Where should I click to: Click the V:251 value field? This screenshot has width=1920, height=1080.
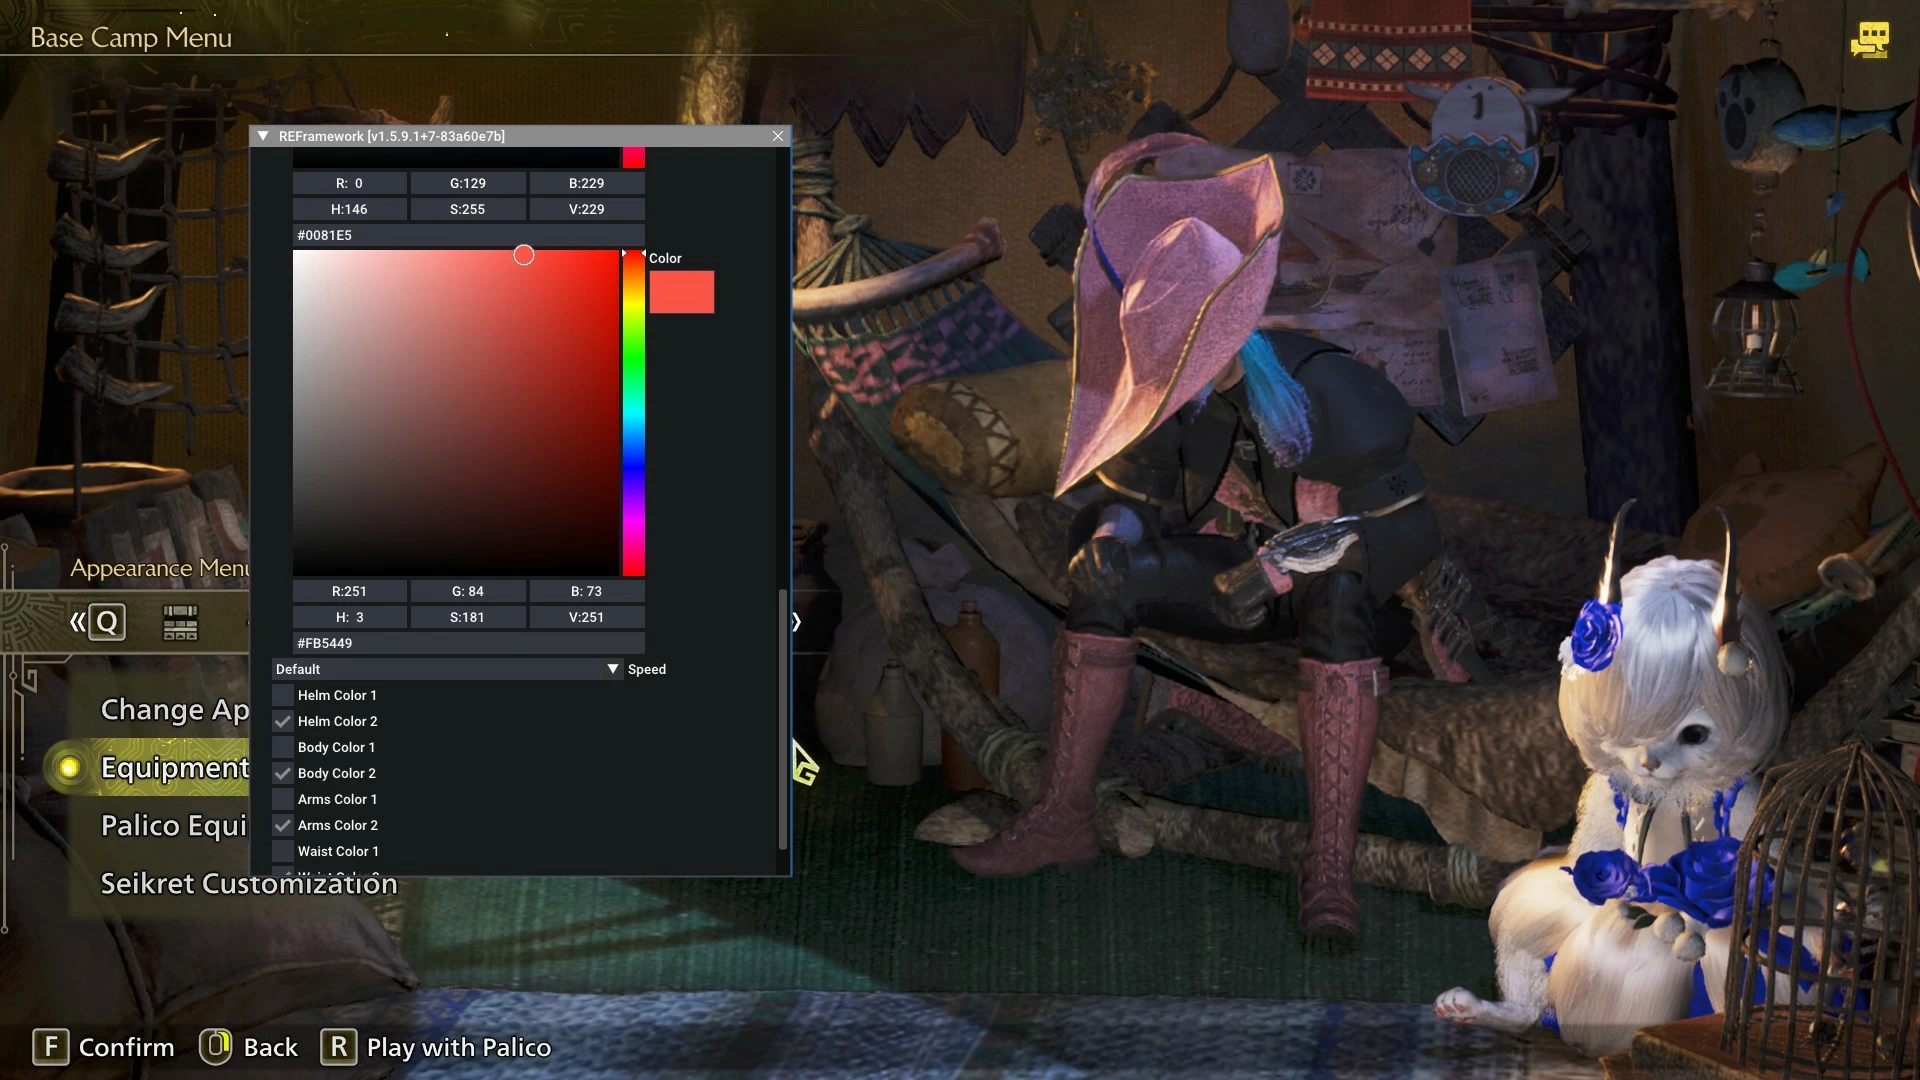pos(587,617)
